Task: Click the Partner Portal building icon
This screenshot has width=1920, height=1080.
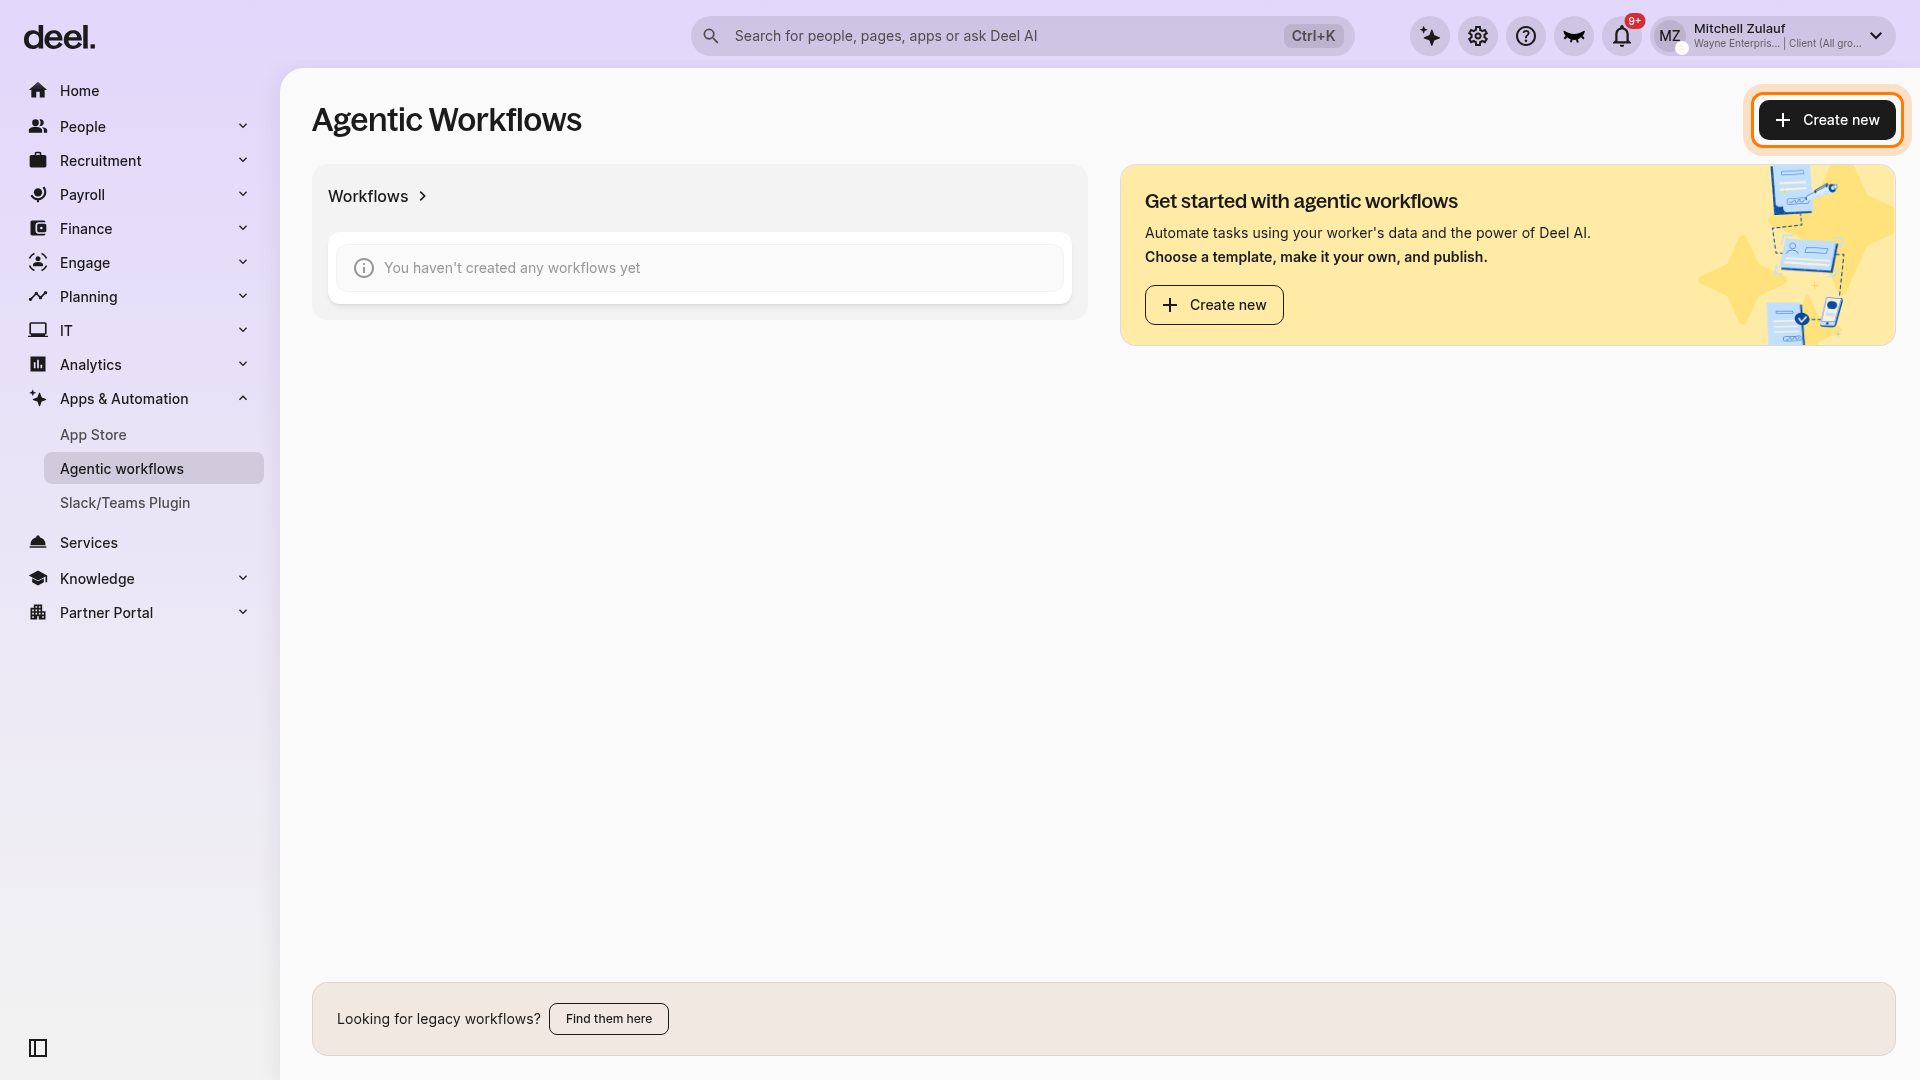Action: 38,613
